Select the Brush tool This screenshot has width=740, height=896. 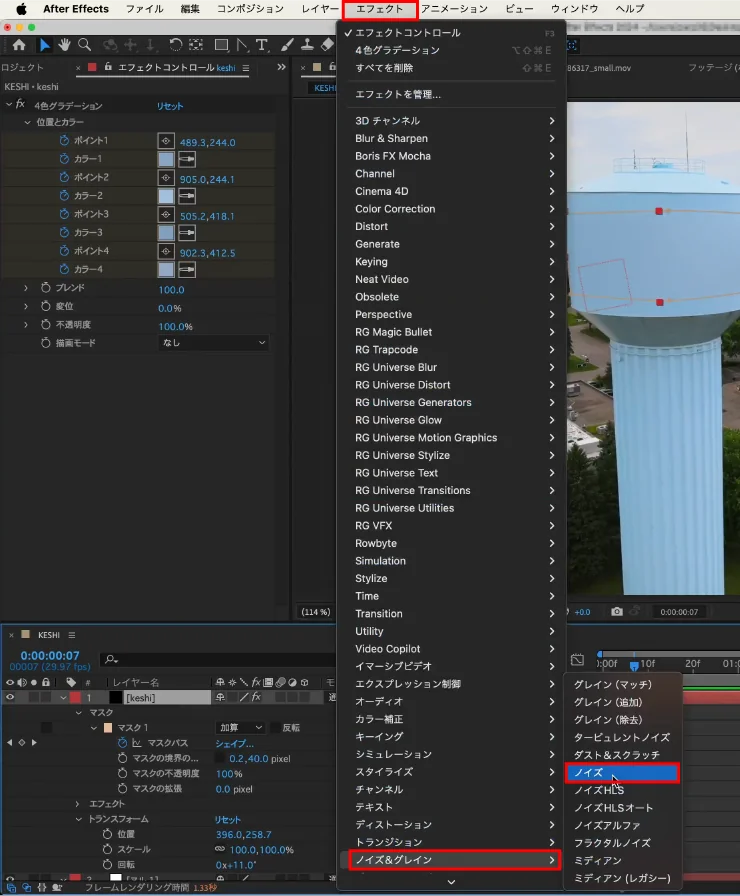pyautogui.click(x=287, y=45)
